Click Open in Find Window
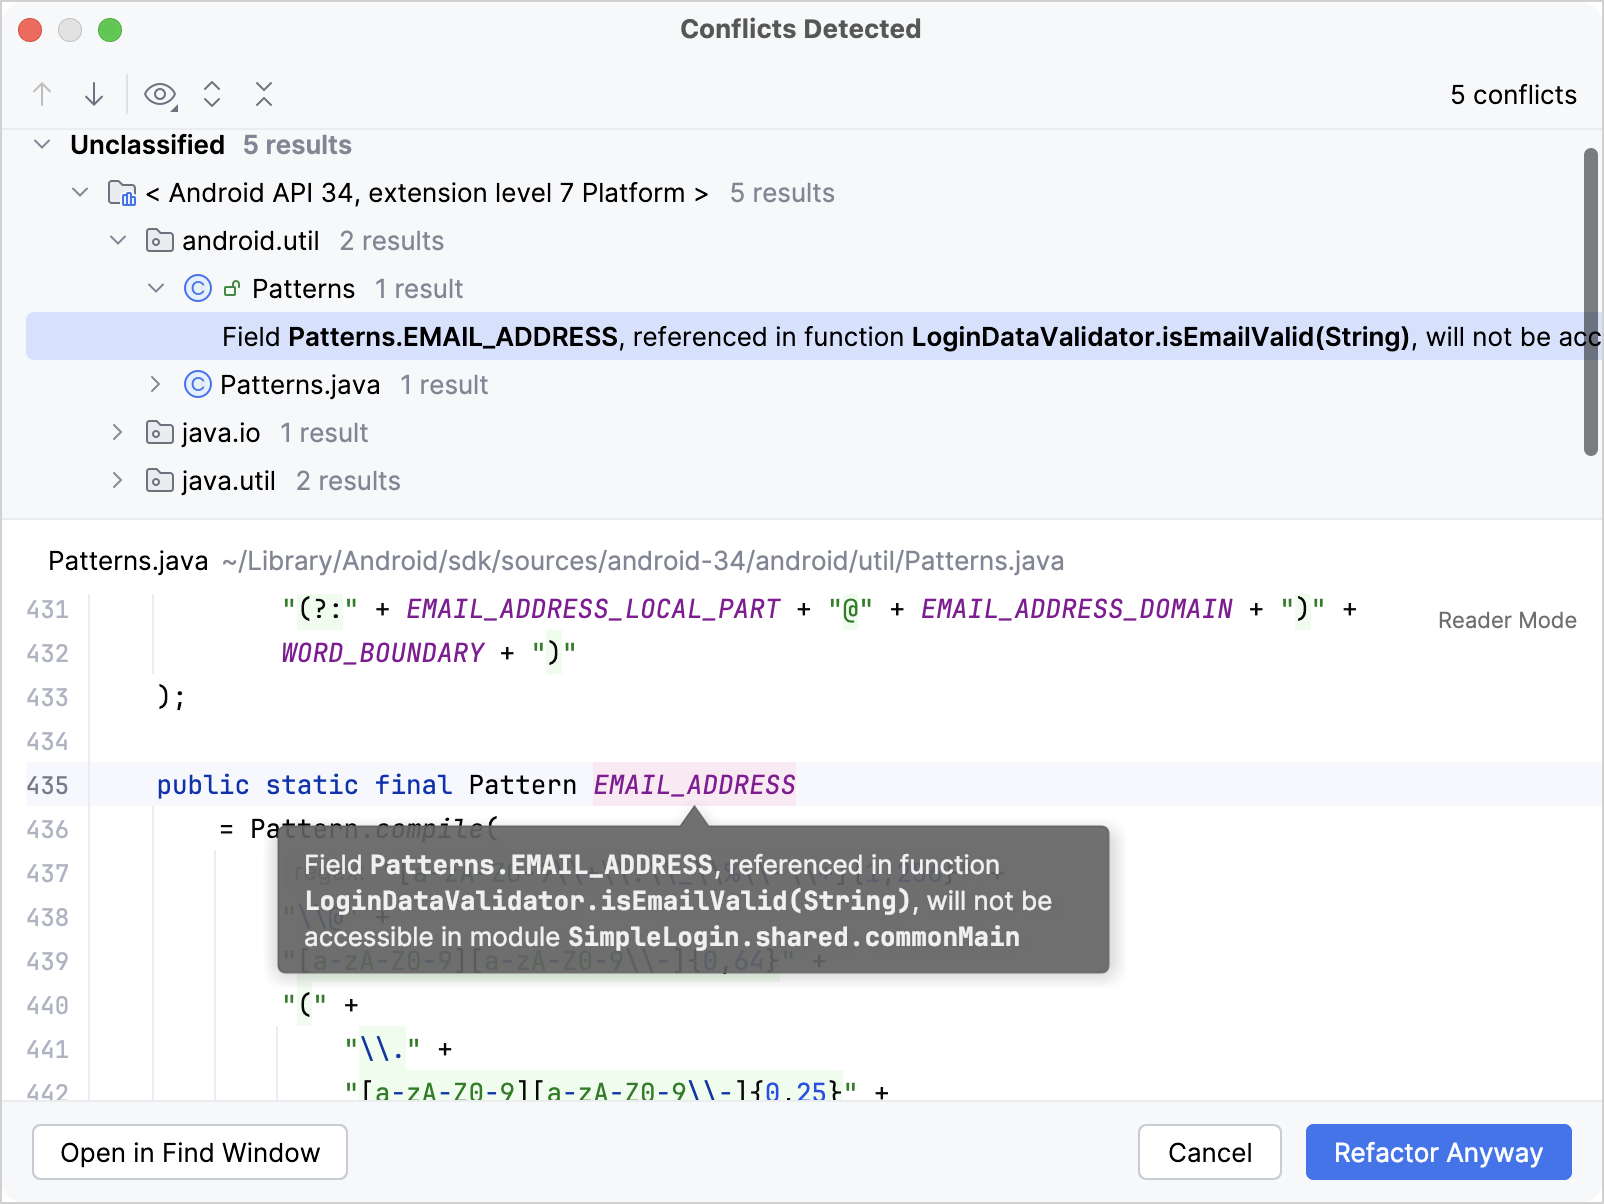This screenshot has width=1604, height=1204. pos(189,1152)
